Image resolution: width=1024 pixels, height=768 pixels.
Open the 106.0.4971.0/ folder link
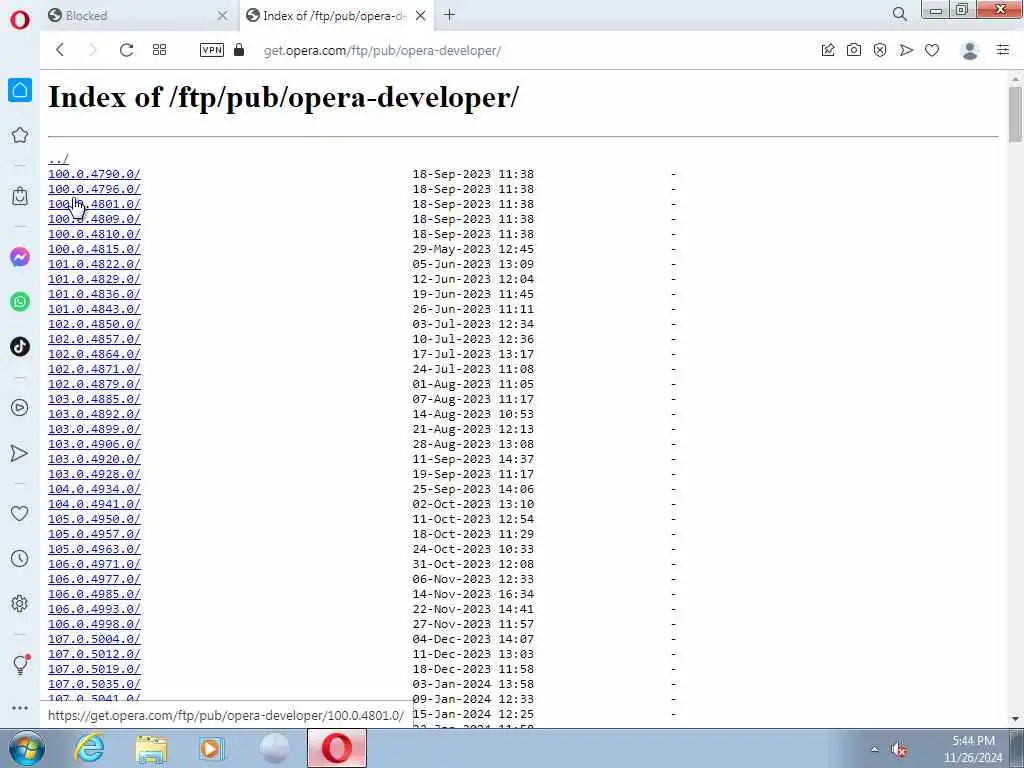[94, 564]
